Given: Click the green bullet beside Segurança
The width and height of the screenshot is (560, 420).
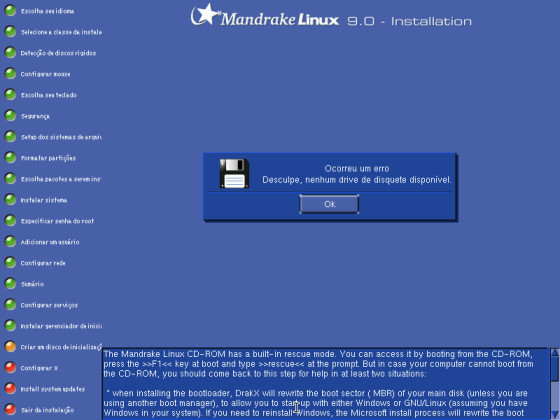Looking at the screenshot, I should pyautogui.click(x=10, y=116).
